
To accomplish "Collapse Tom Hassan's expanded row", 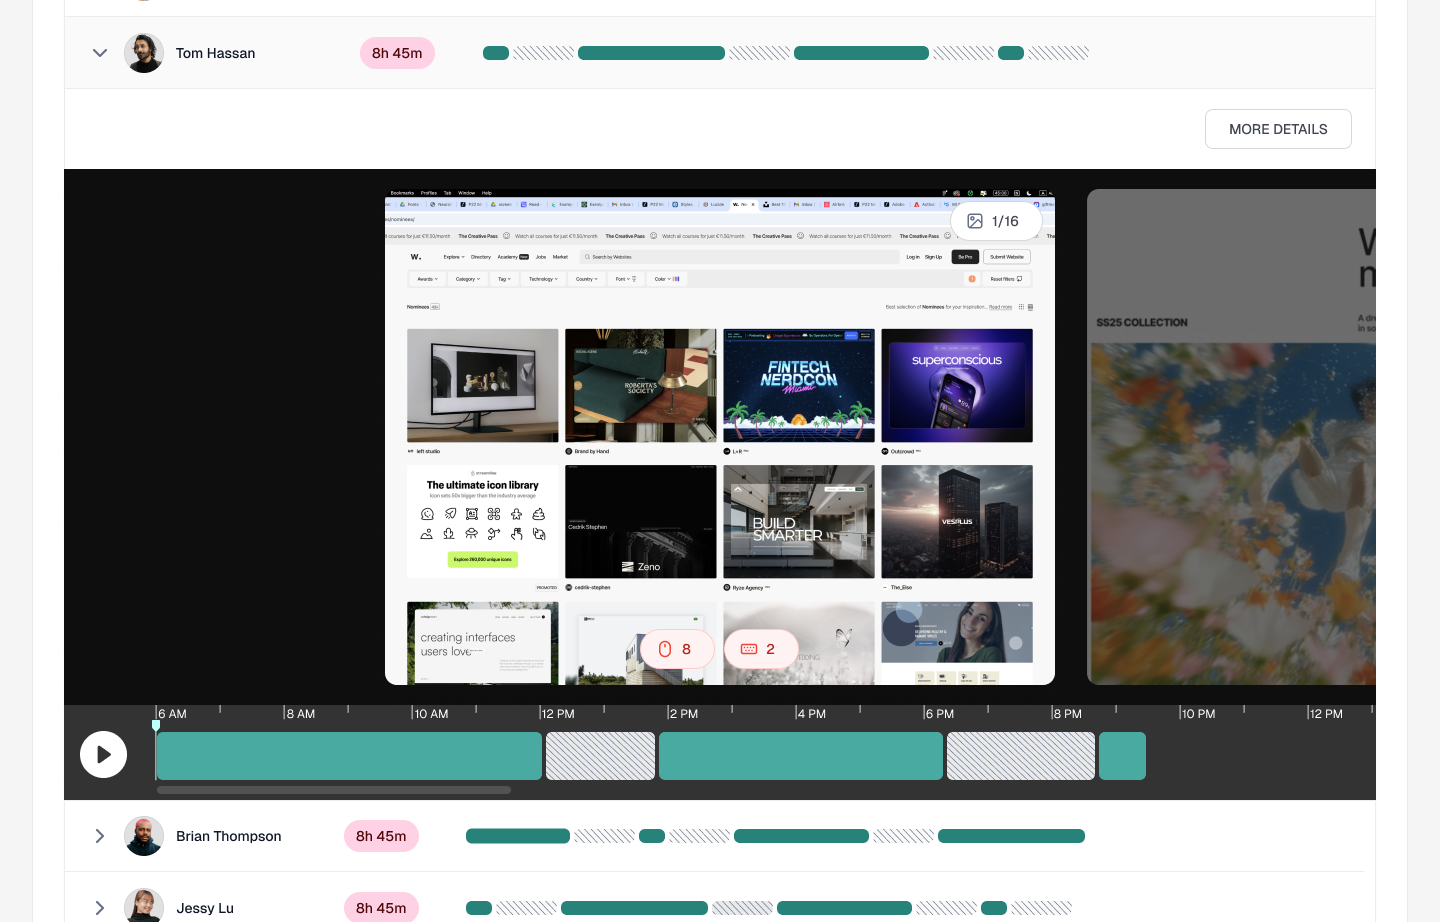I will coord(100,53).
